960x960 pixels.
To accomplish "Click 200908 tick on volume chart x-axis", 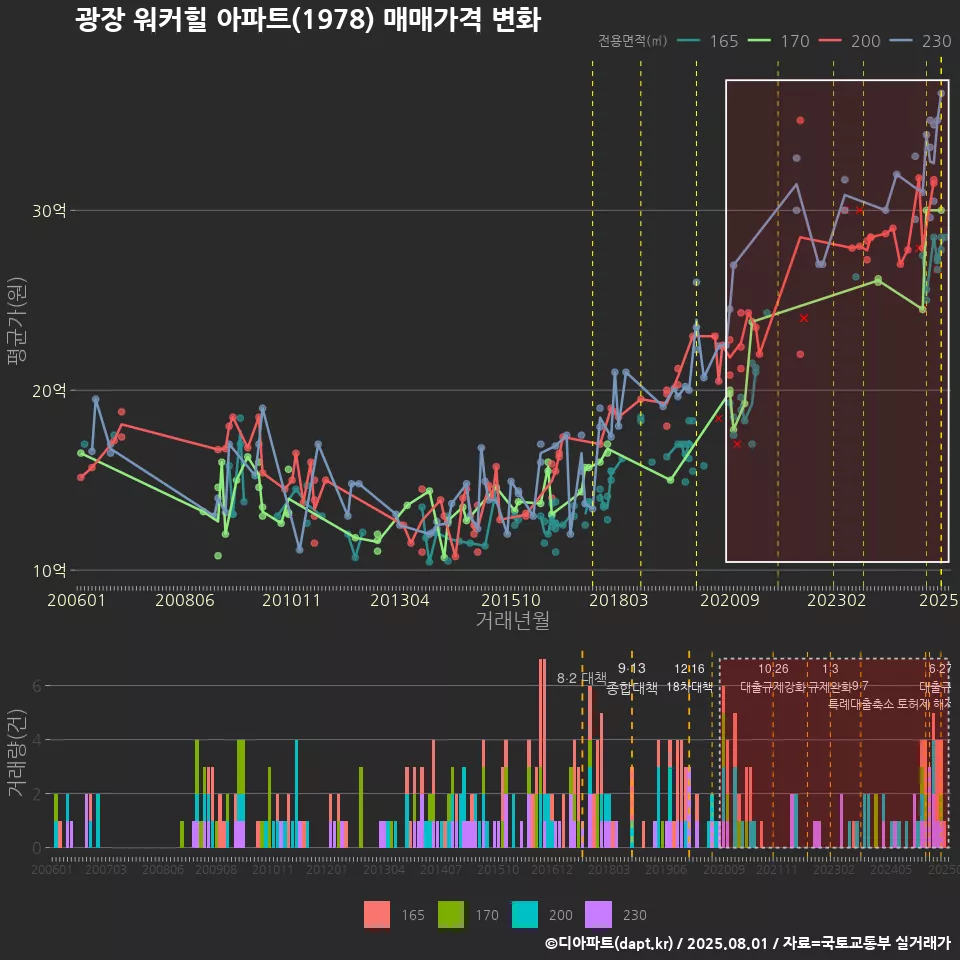I will click(216, 869).
